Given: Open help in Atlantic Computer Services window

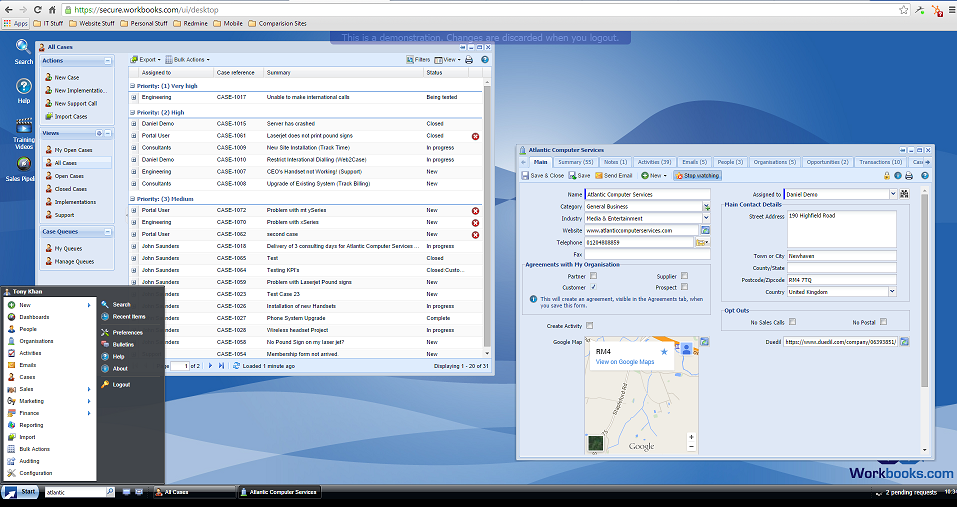Looking at the screenshot, I should [925, 176].
